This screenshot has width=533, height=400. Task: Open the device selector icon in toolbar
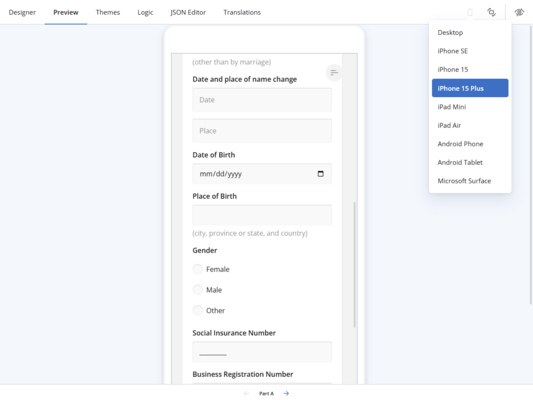[x=470, y=12]
